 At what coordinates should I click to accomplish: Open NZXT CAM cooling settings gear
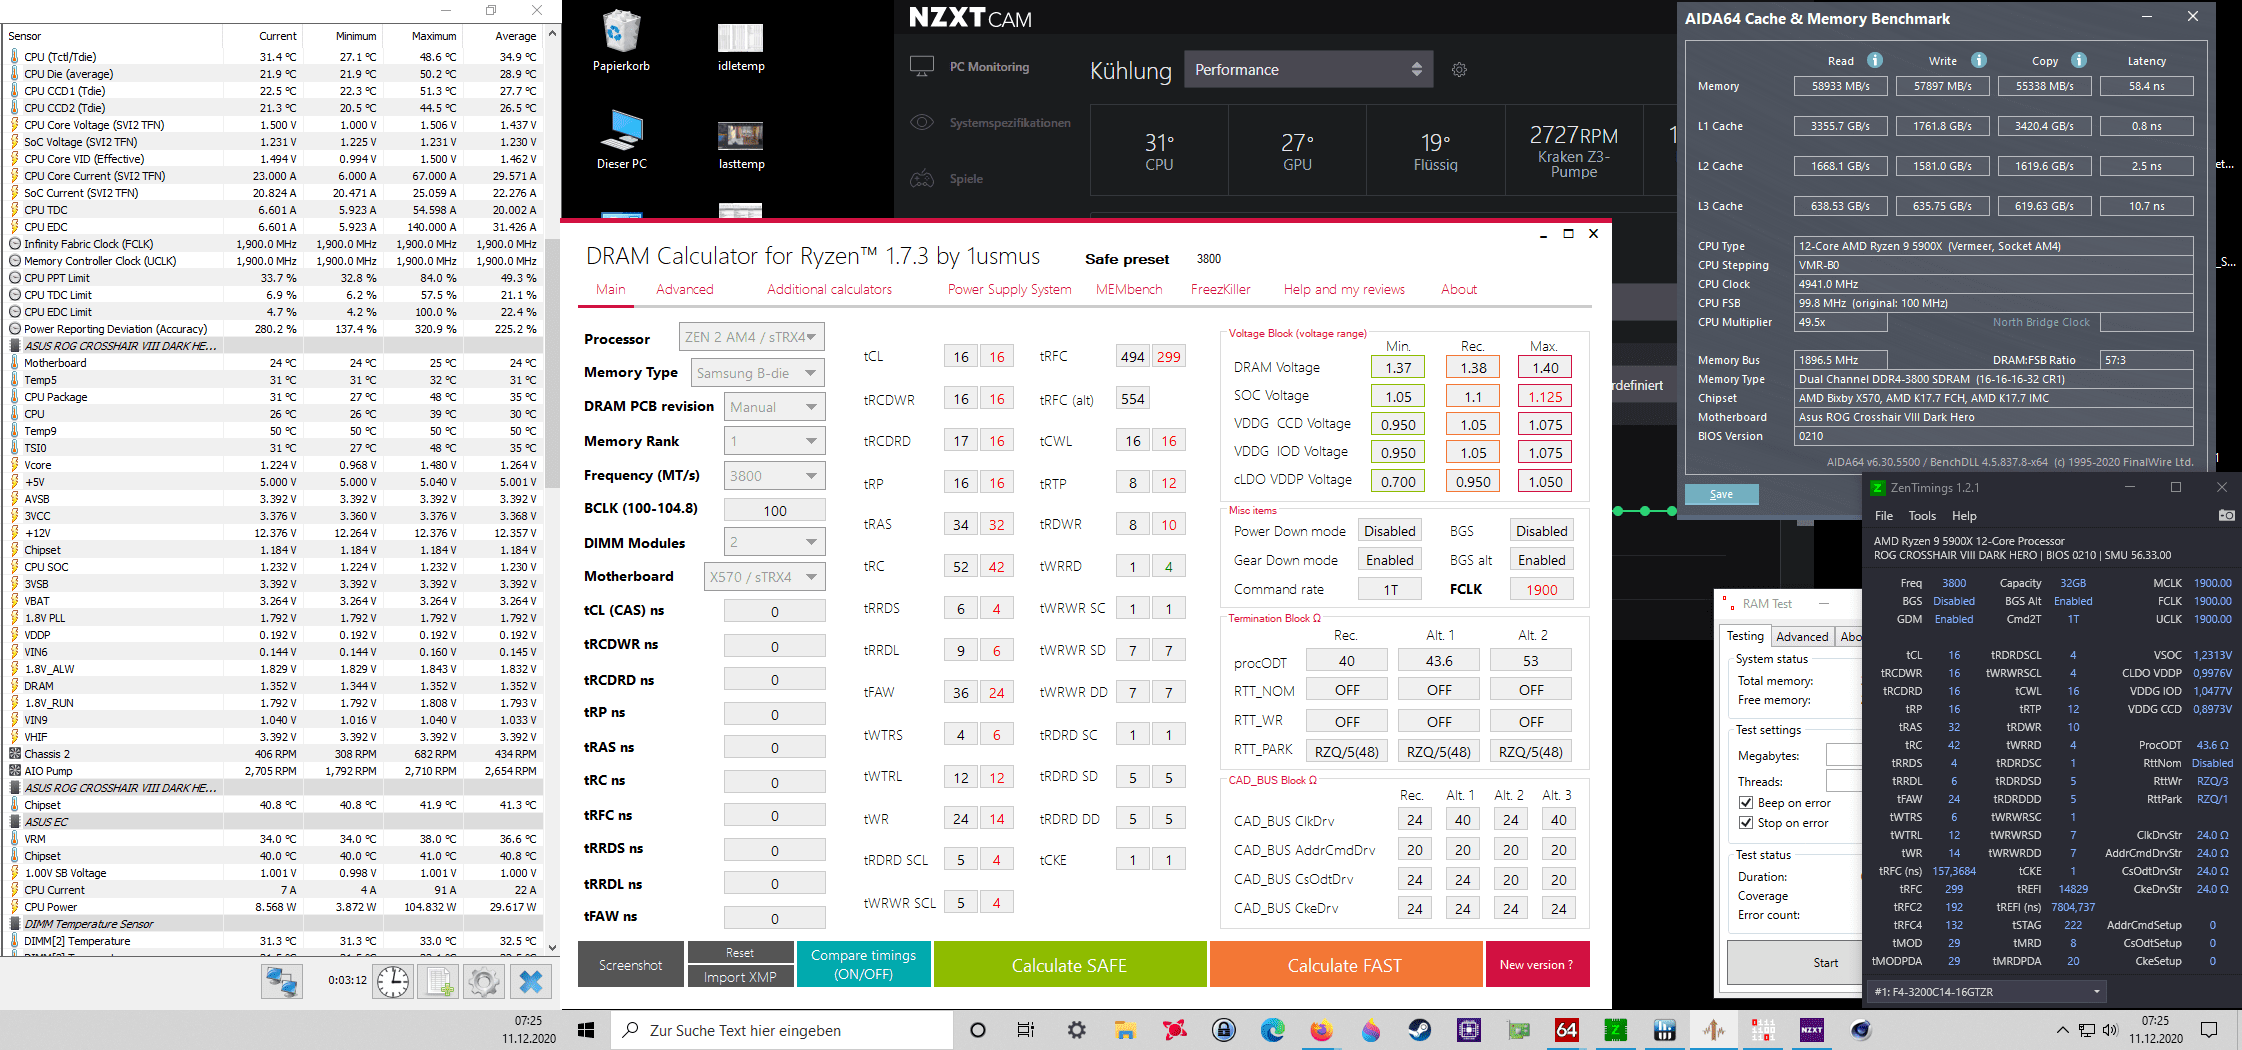1459,70
